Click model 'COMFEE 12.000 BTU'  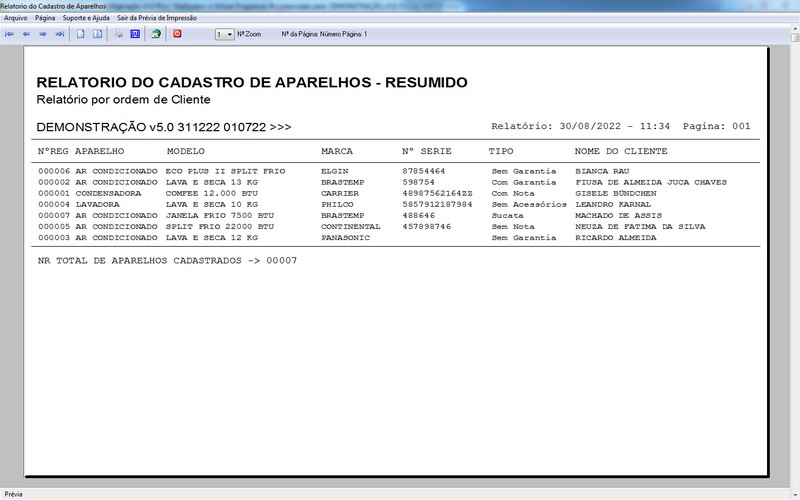(212, 193)
